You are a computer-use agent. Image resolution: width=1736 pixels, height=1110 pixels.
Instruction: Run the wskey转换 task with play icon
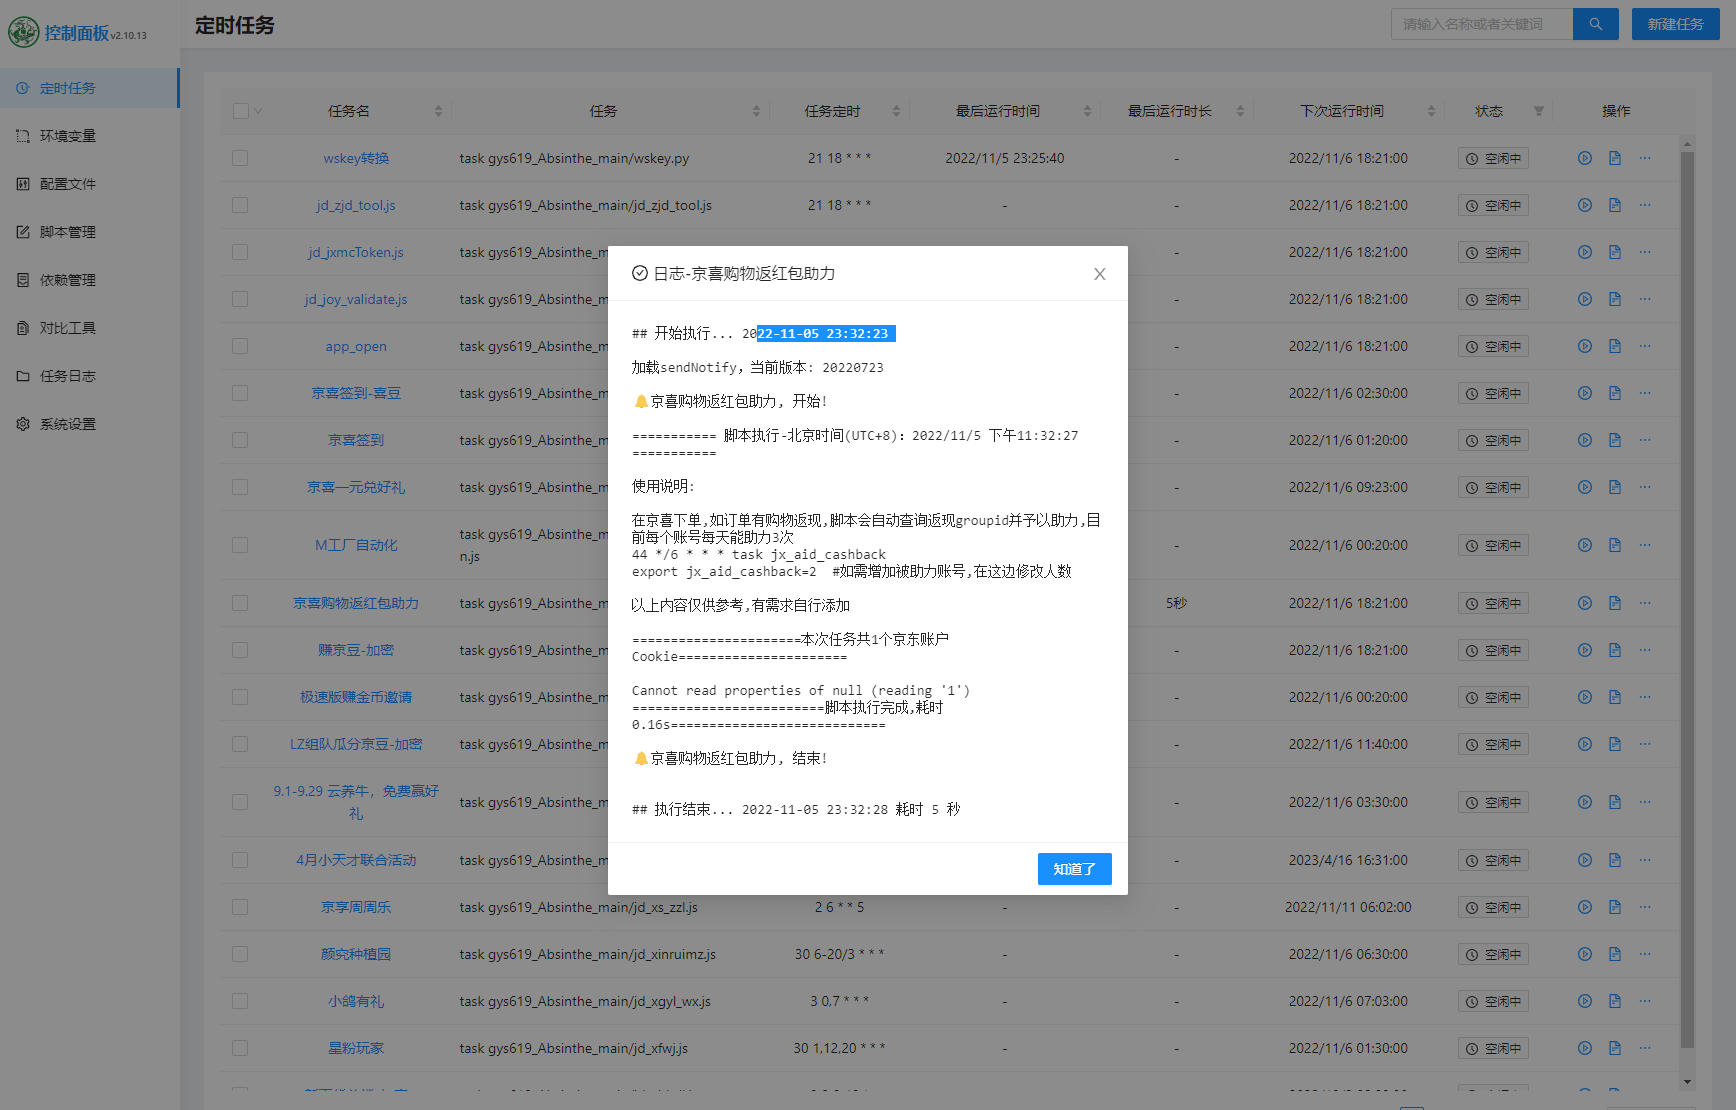click(x=1584, y=158)
